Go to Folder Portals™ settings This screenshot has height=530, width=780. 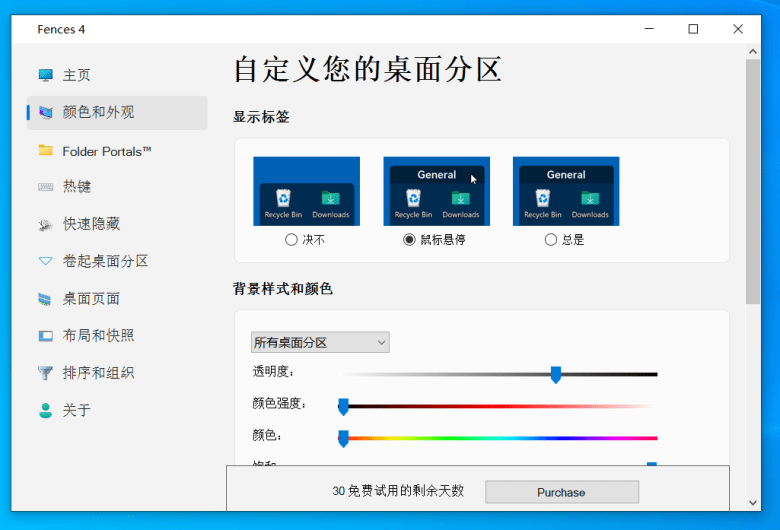[117, 151]
